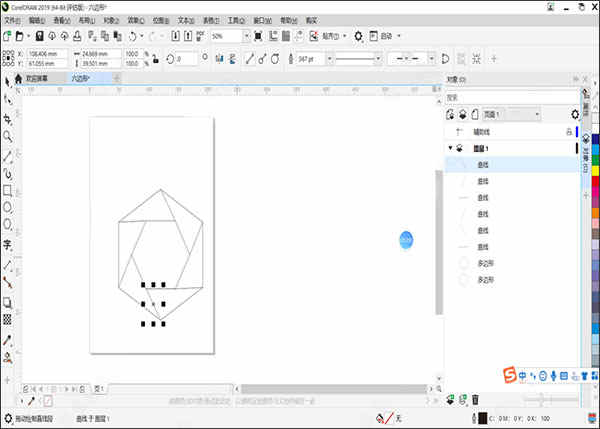This screenshot has height=429, width=600.
Task: Select the first 多边形 object in list
Action: click(x=490, y=265)
